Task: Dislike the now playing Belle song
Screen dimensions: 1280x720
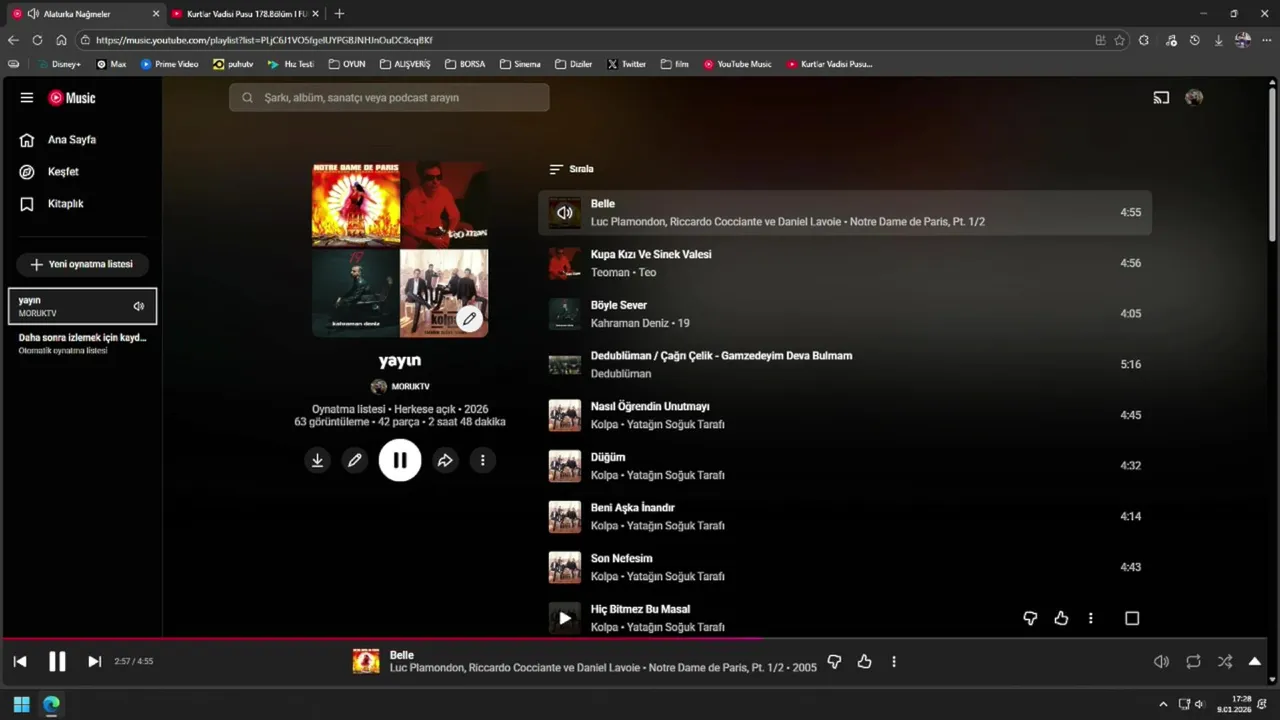Action: point(834,661)
